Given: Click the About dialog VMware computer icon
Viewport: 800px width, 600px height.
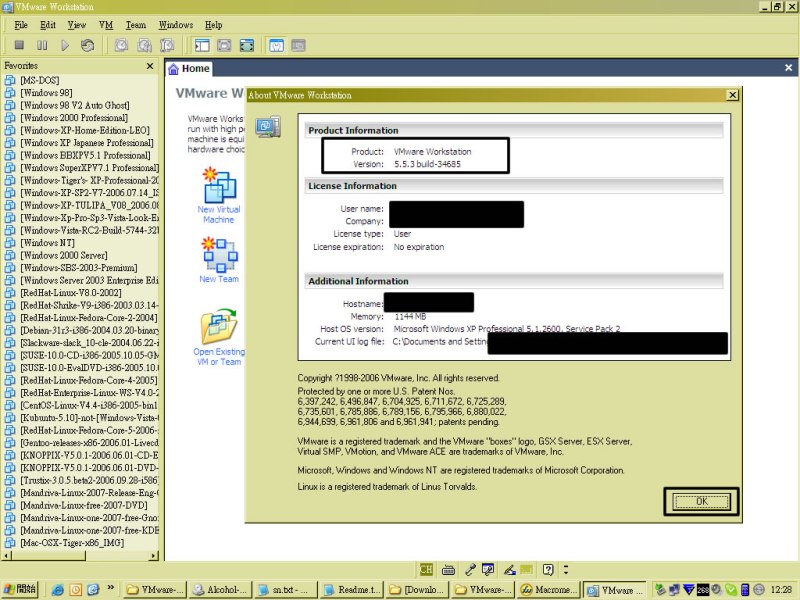Looking at the screenshot, I should click(x=268, y=127).
